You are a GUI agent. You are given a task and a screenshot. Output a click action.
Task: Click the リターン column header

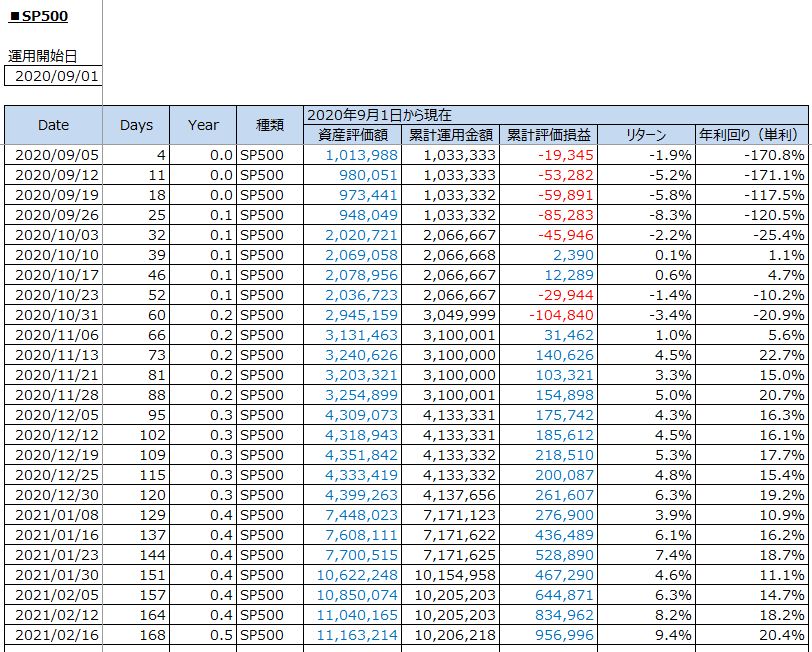[645, 135]
